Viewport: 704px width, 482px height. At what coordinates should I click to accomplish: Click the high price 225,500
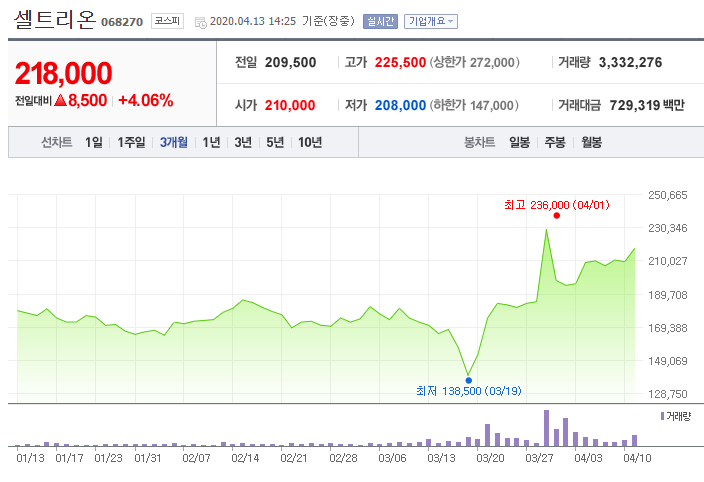coord(400,62)
